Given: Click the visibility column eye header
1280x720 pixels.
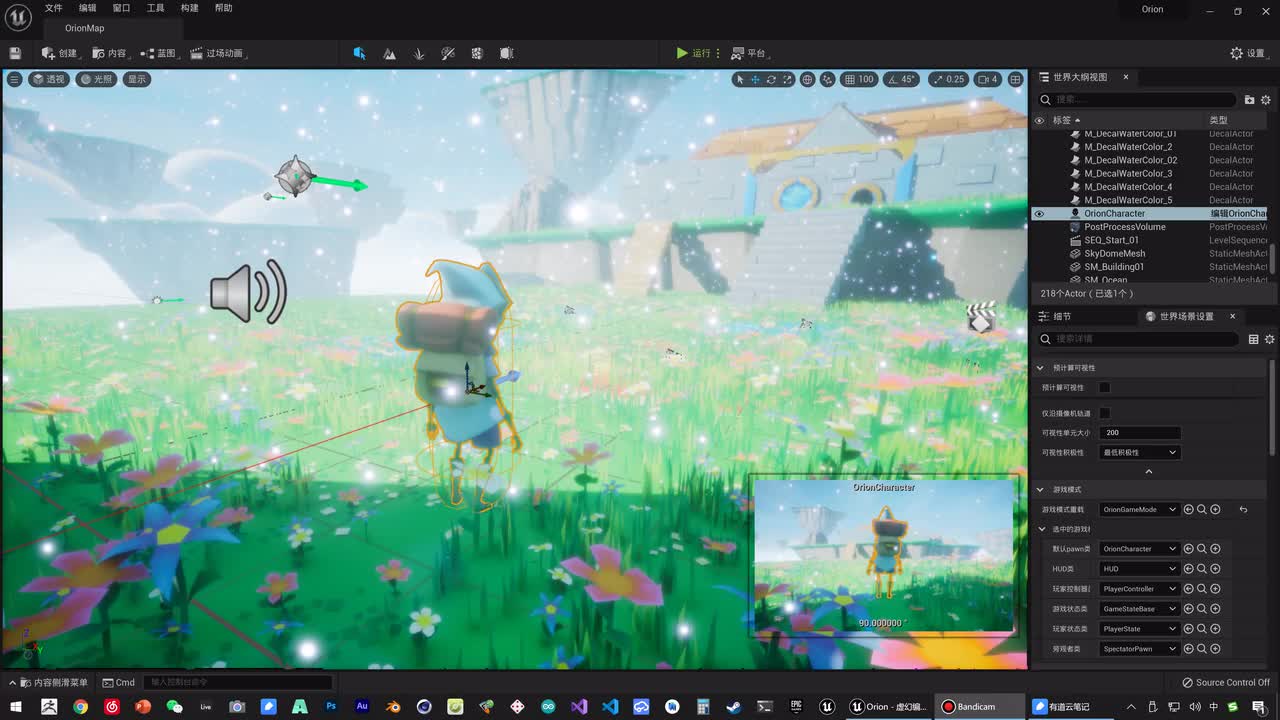Looking at the screenshot, I should click(x=1039, y=120).
